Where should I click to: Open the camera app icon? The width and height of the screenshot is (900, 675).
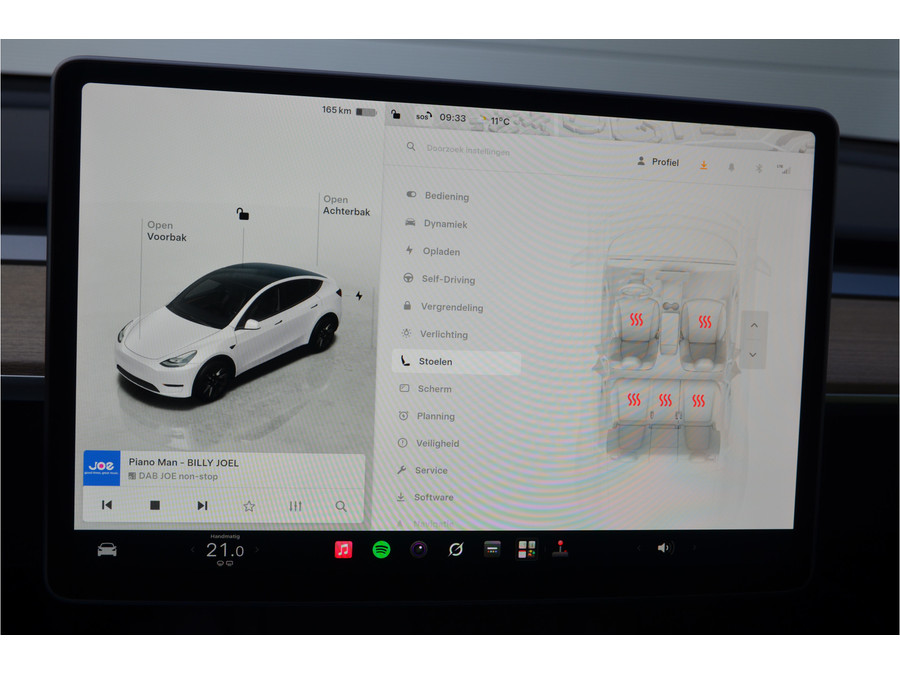tap(419, 550)
